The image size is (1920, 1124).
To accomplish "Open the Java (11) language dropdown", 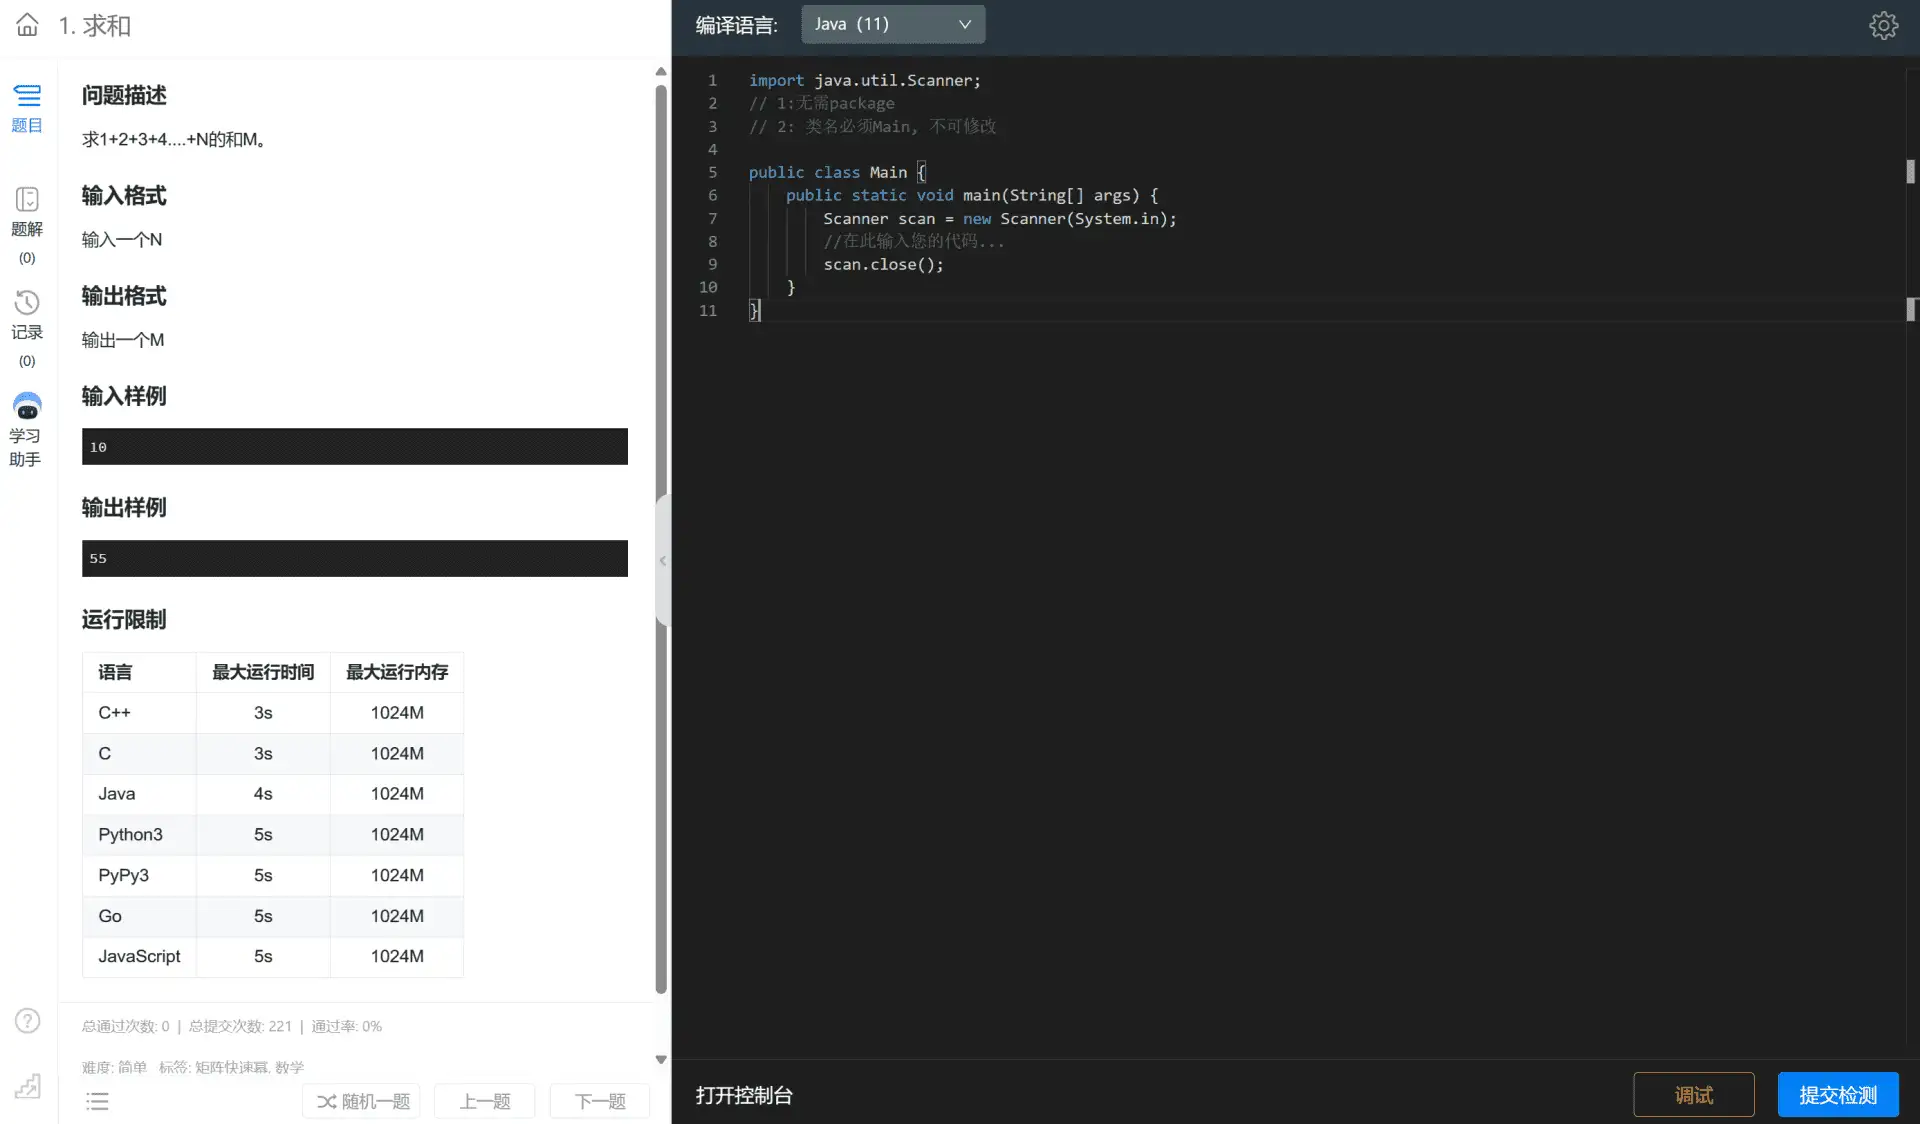I will click(x=893, y=24).
